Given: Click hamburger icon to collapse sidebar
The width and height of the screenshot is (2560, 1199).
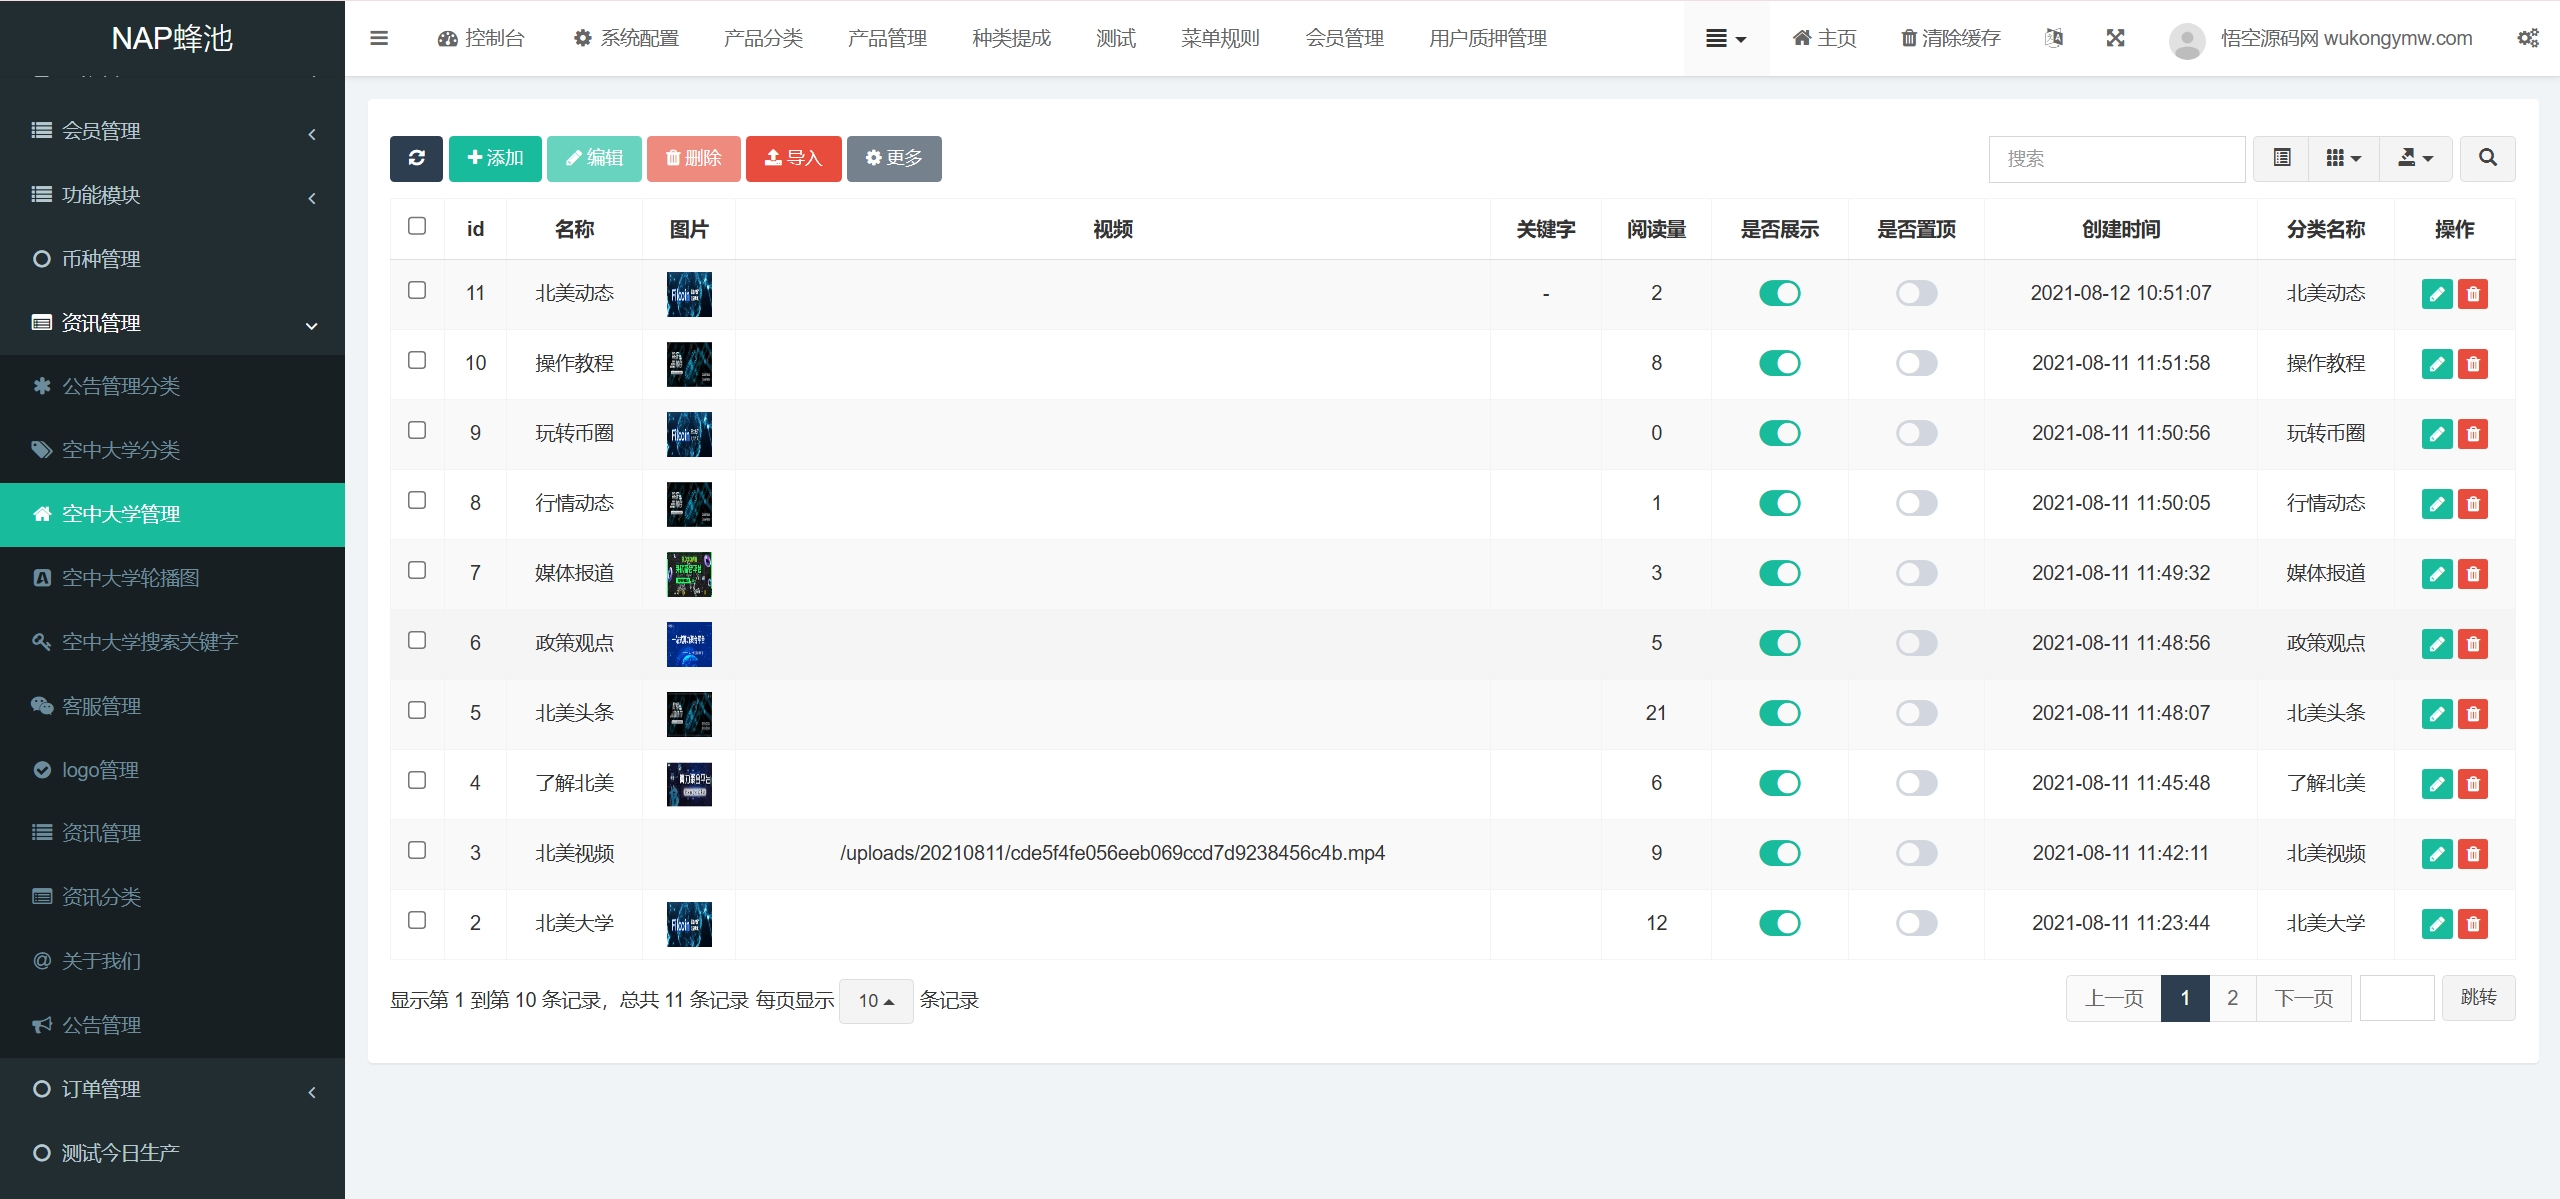Looking at the screenshot, I should point(379,38).
